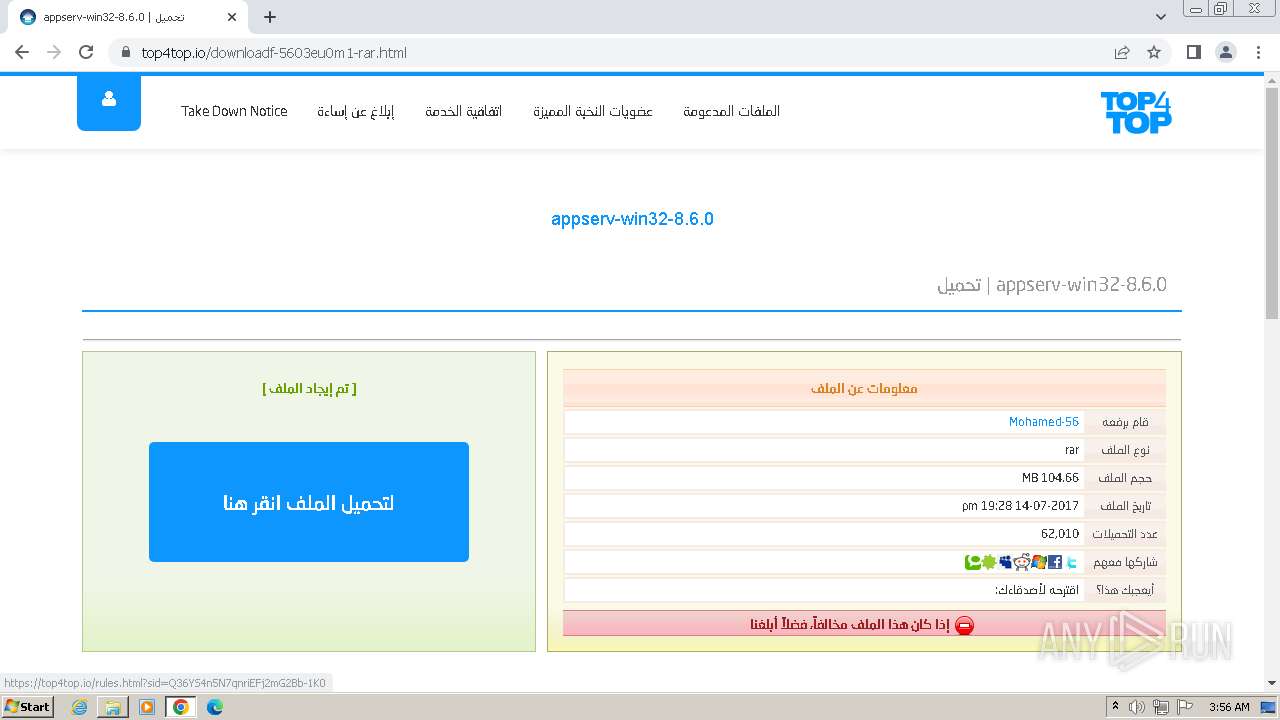Close the appserv-win32-8.6.0 tab
This screenshot has height=720, width=1280.
click(x=232, y=17)
